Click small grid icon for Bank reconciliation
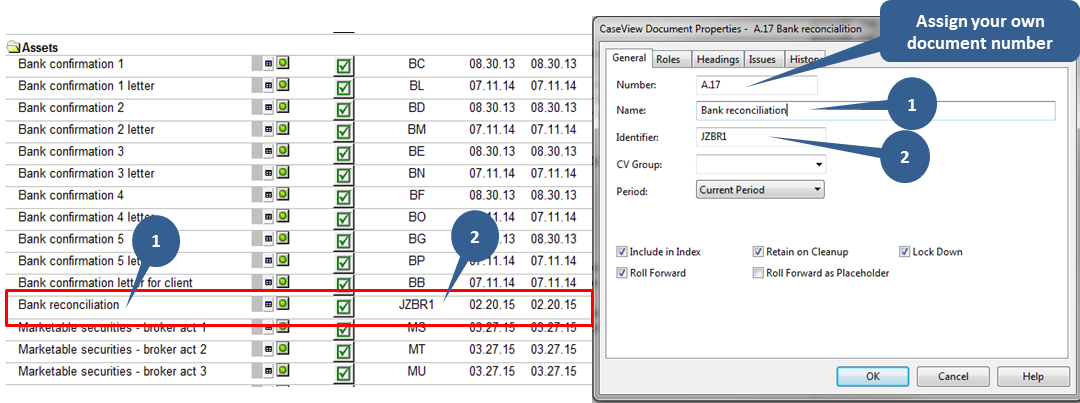This screenshot has width=1080, height=403. [x=269, y=304]
